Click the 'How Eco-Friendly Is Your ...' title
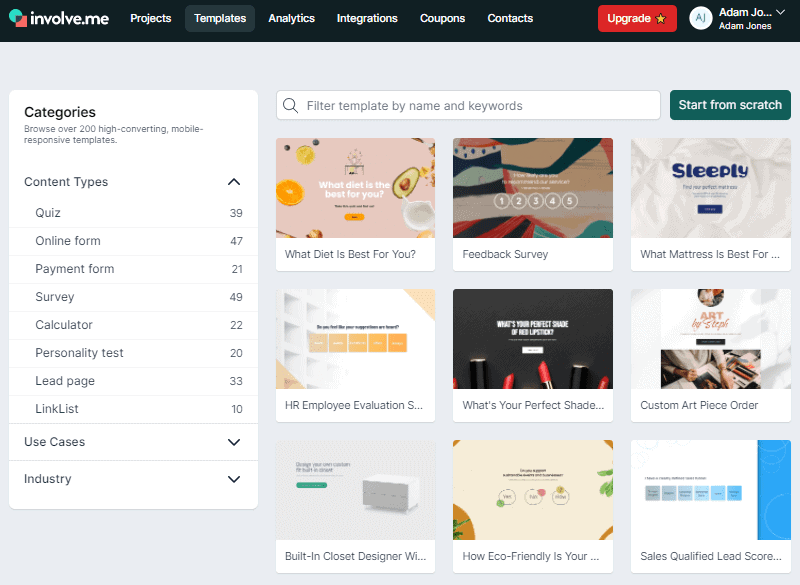800x585 pixels. point(531,556)
